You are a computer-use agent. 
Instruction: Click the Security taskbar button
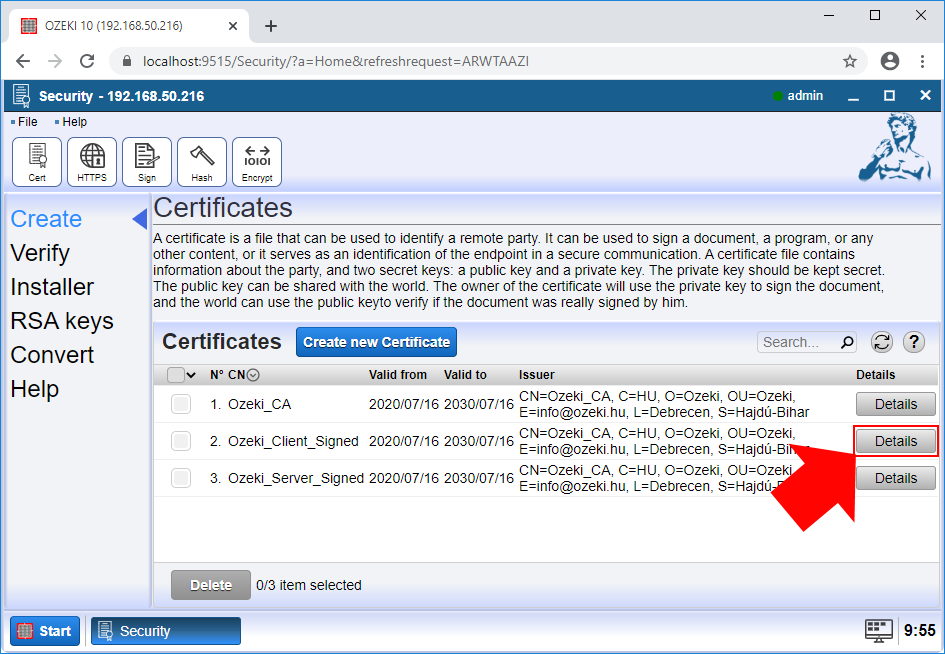click(166, 631)
